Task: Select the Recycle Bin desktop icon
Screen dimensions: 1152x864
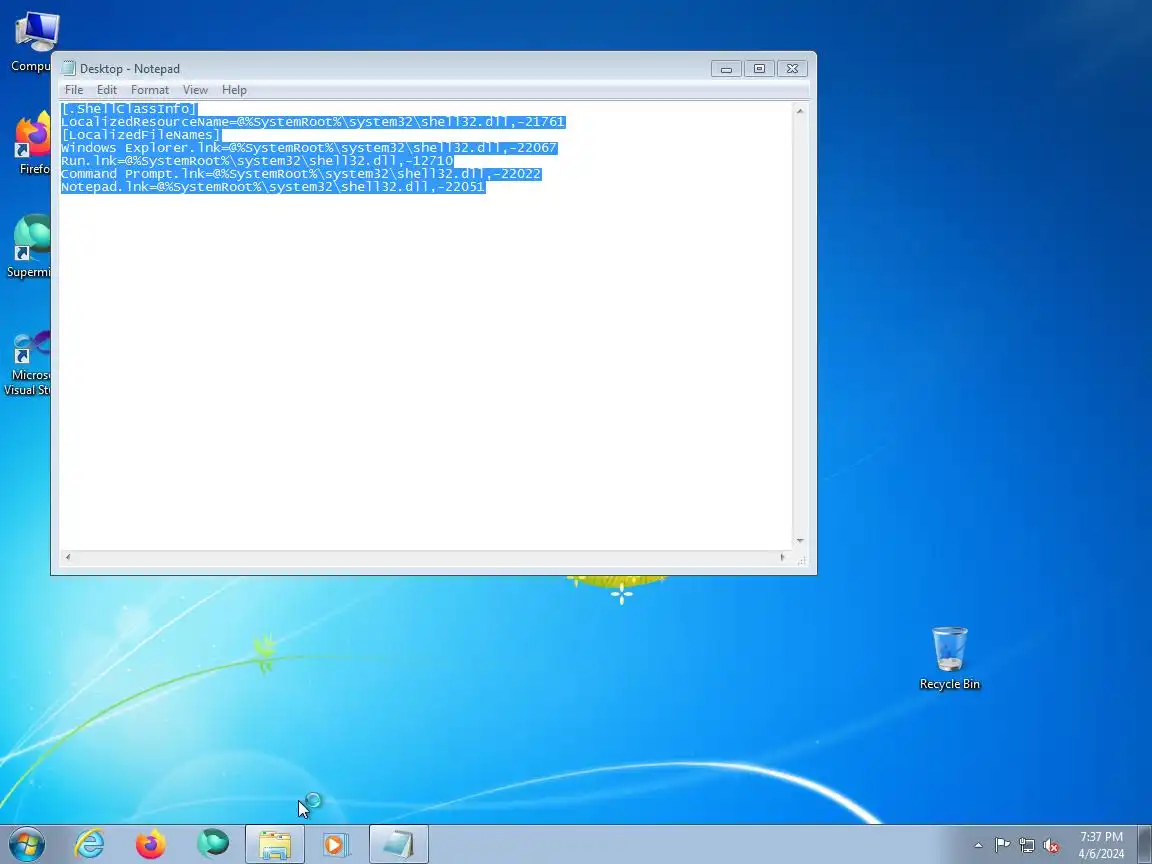Action: pos(949,658)
